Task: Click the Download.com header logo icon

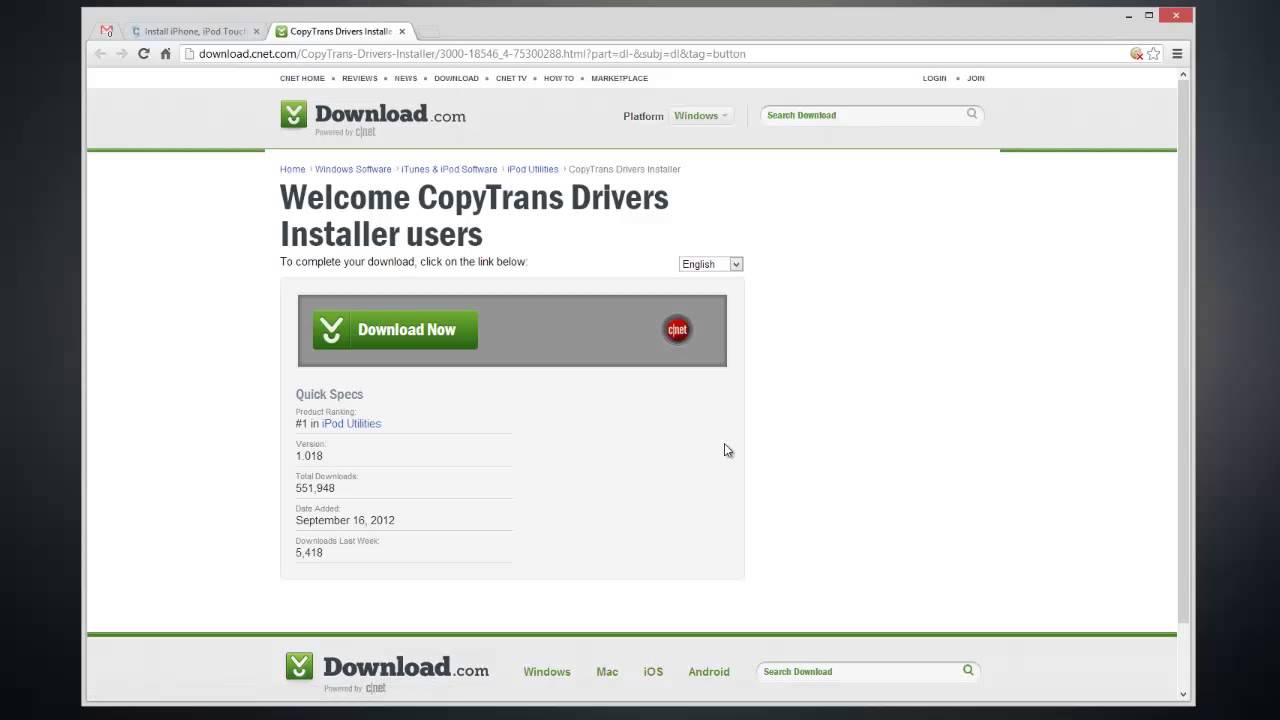Action: [x=293, y=115]
